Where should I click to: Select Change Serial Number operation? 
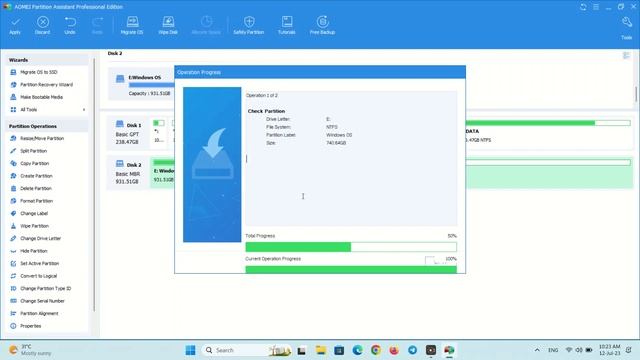[42, 301]
